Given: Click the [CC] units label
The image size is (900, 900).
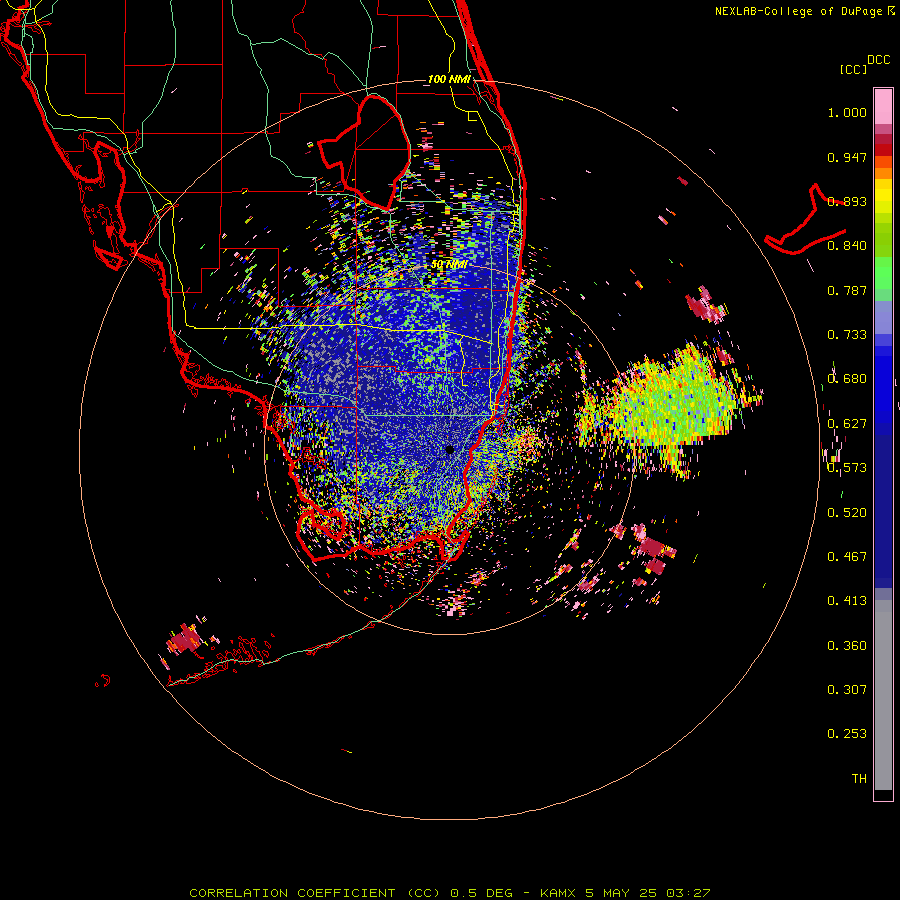Looking at the screenshot, I should 854,69.
